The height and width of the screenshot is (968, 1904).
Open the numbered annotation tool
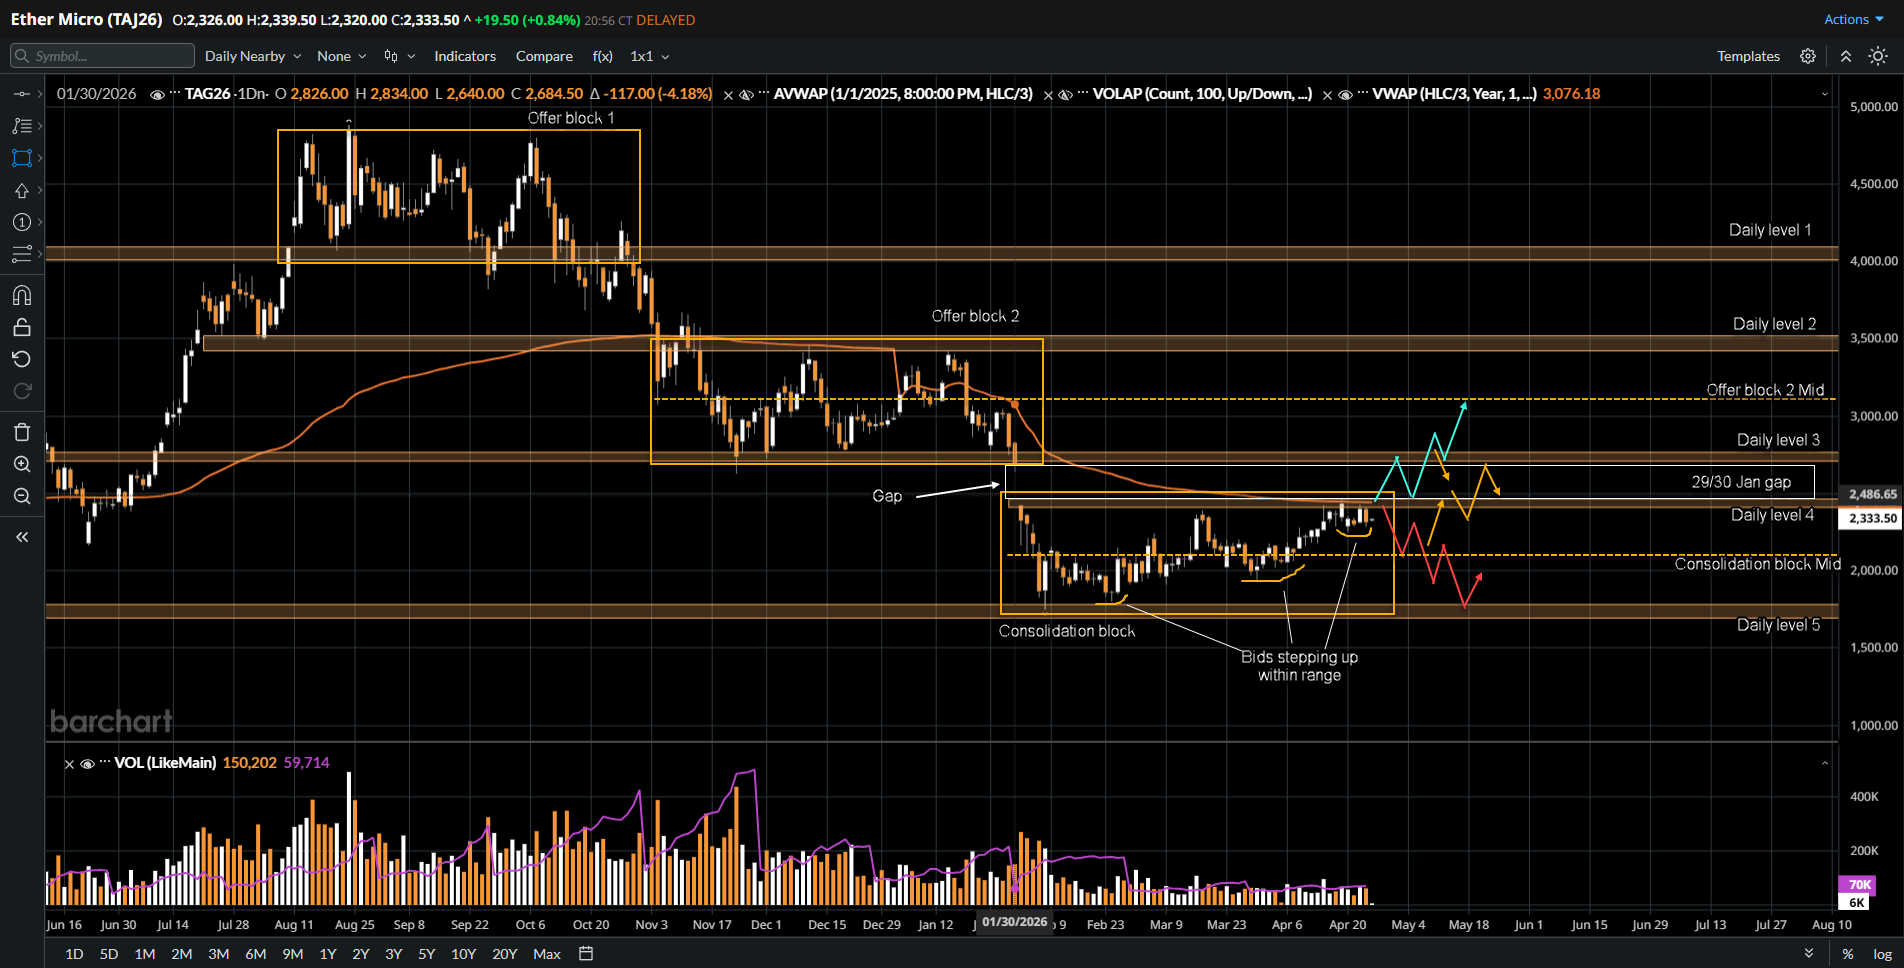[x=21, y=222]
